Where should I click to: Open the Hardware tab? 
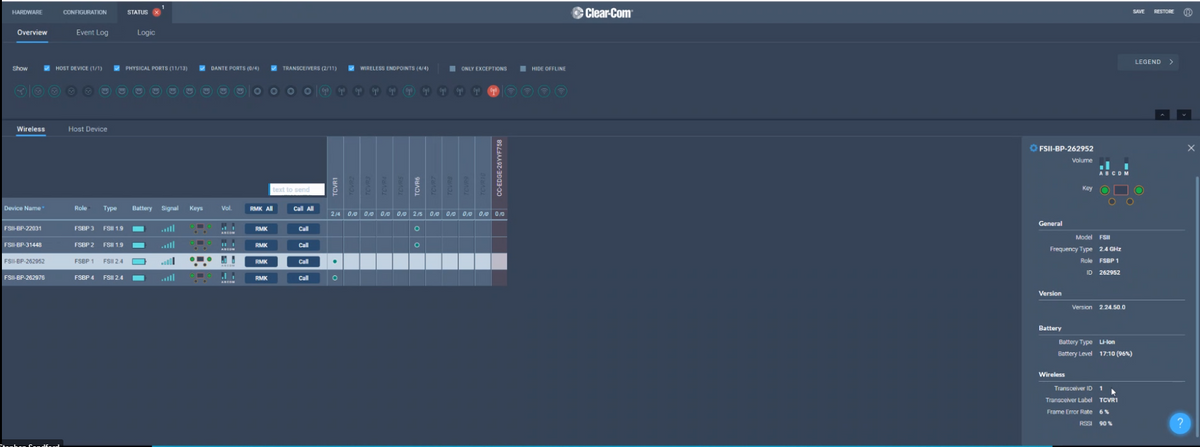pos(27,12)
